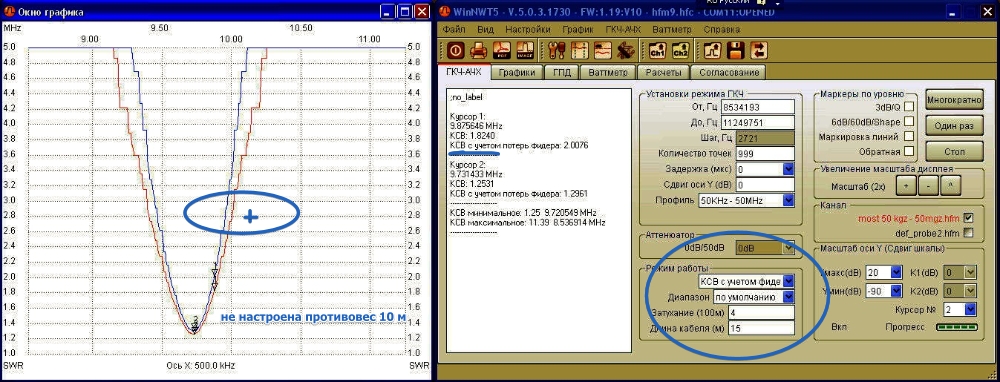Open the 'Диапазон' по умолчанию dropdown

pyautogui.click(x=788, y=297)
